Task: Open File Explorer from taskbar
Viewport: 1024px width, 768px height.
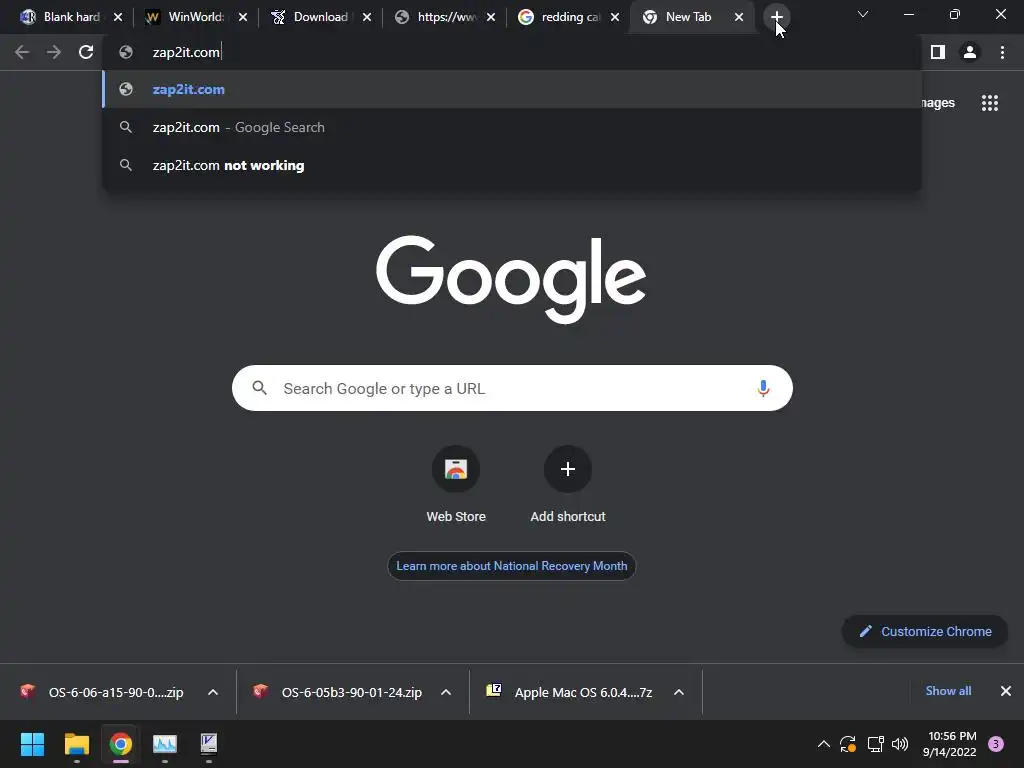Action: point(76,744)
